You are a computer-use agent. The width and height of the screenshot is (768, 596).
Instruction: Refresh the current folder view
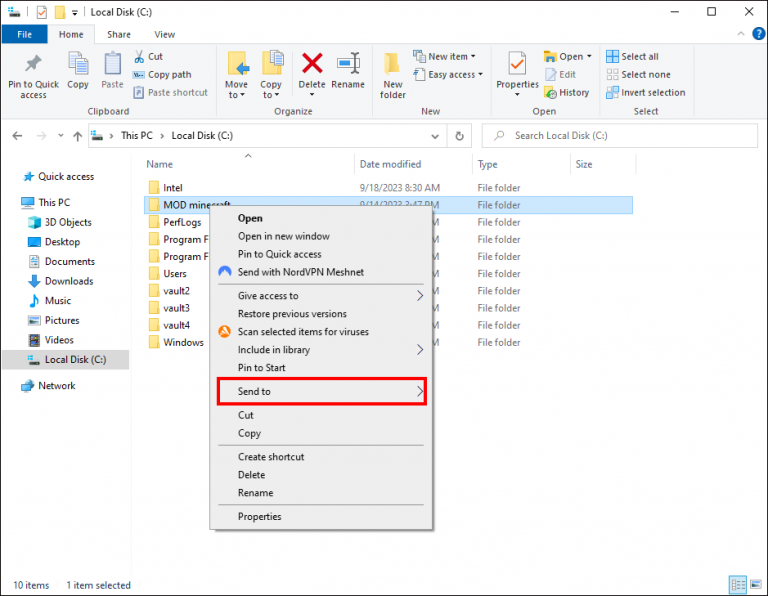pos(459,136)
